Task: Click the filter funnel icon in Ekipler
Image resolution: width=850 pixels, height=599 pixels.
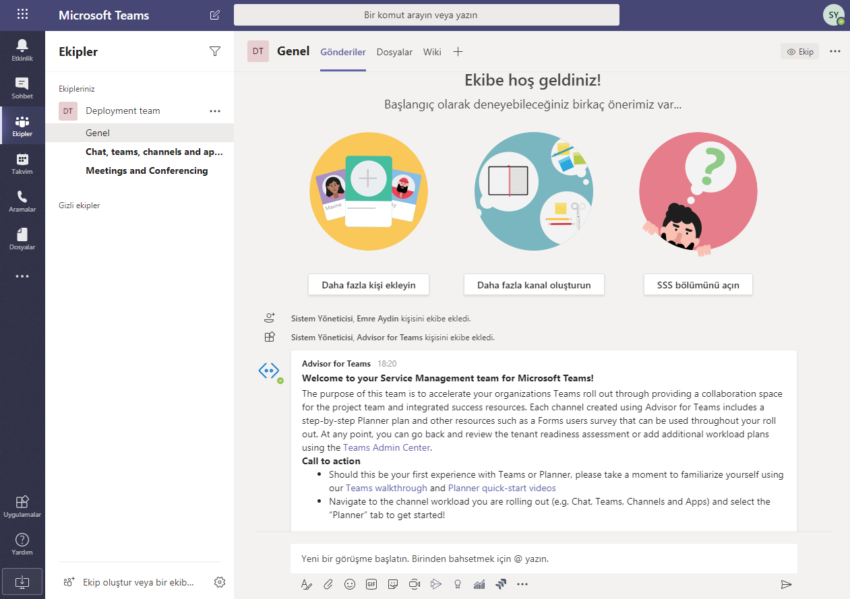Action: pos(214,51)
